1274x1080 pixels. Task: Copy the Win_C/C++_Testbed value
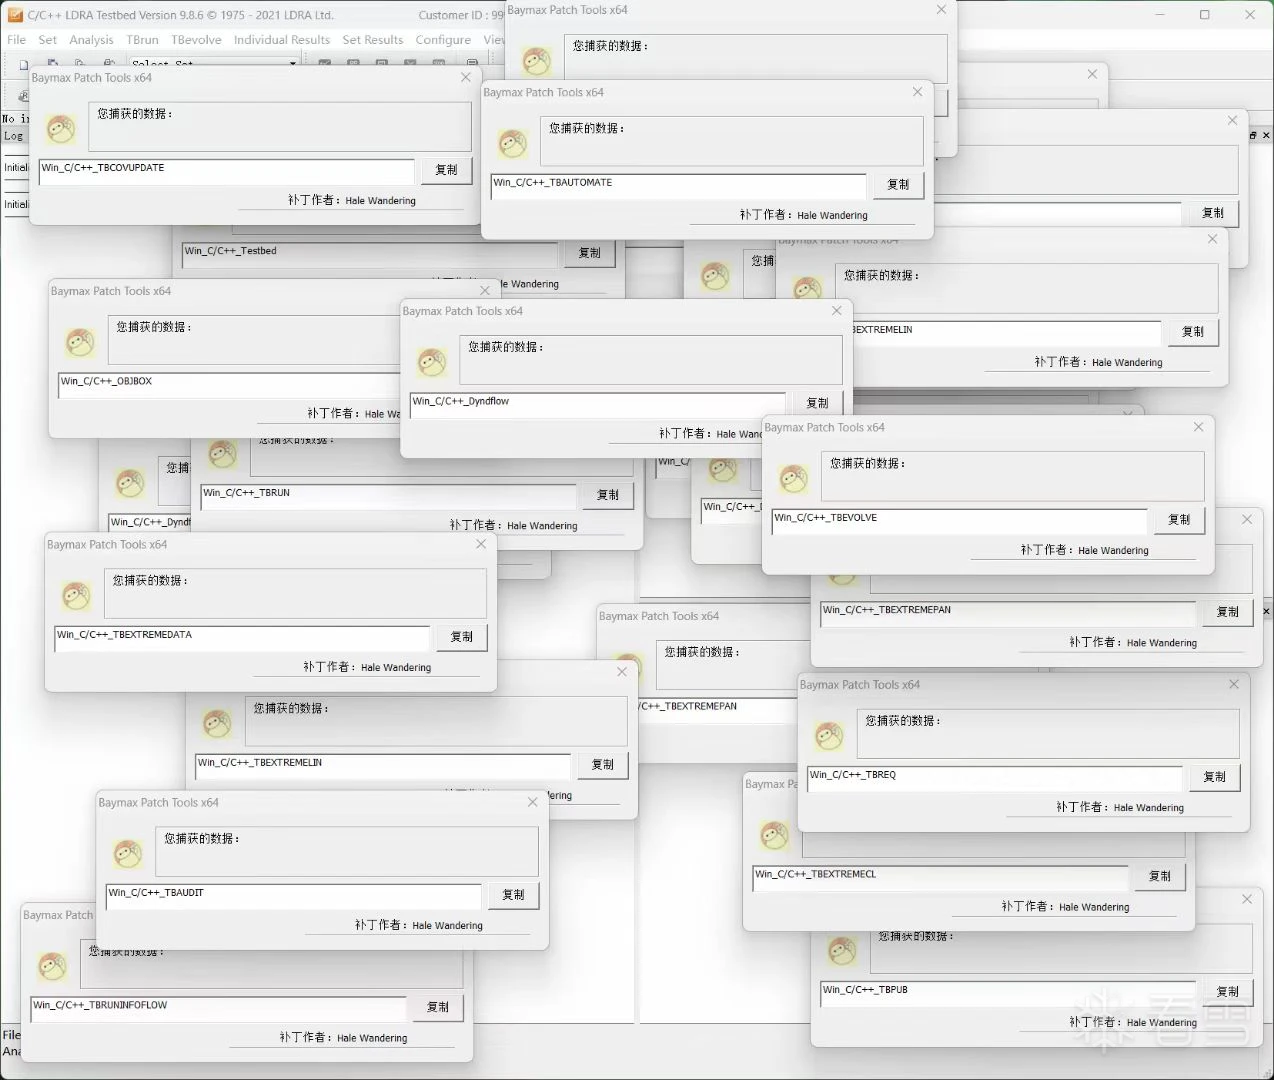click(x=590, y=253)
